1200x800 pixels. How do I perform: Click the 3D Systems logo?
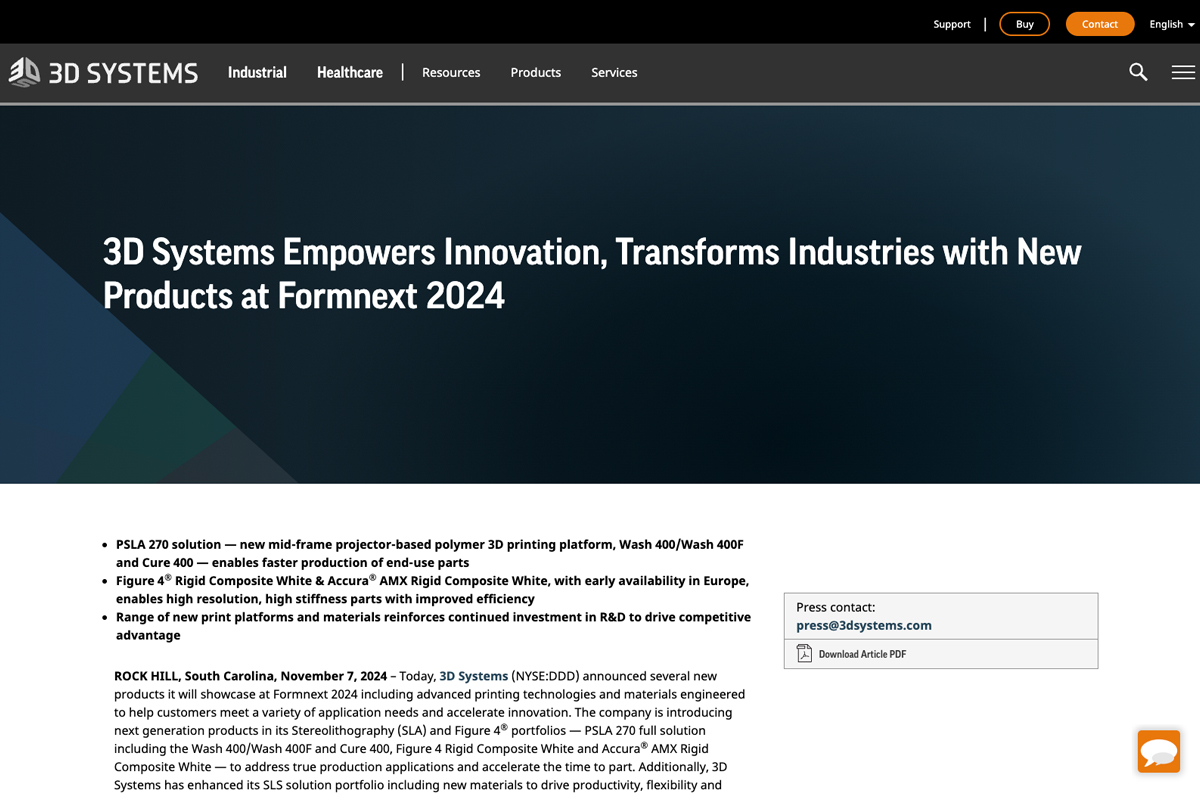(104, 72)
